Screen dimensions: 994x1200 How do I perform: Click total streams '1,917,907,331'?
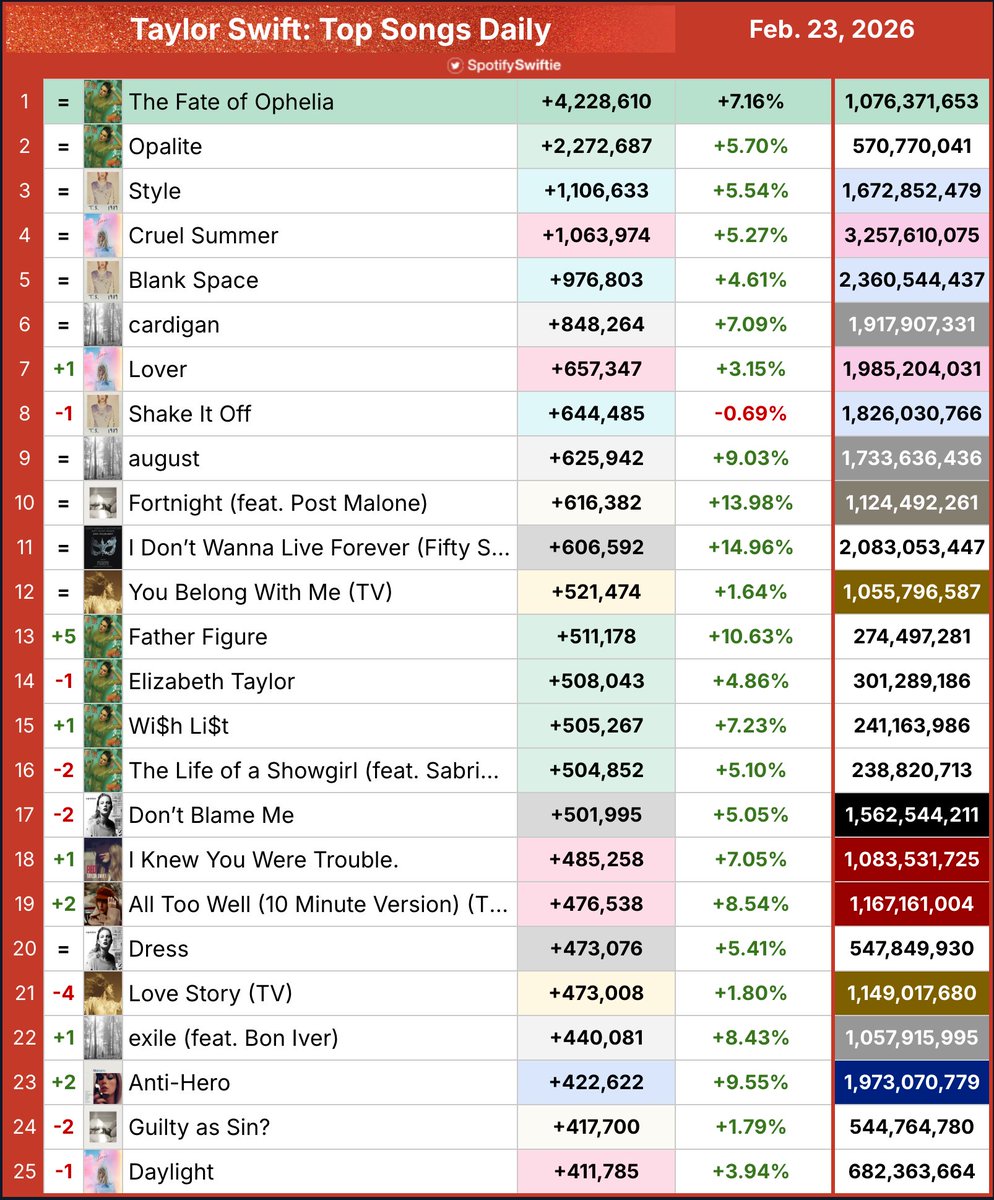pyautogui.click(x=912, y=325)
